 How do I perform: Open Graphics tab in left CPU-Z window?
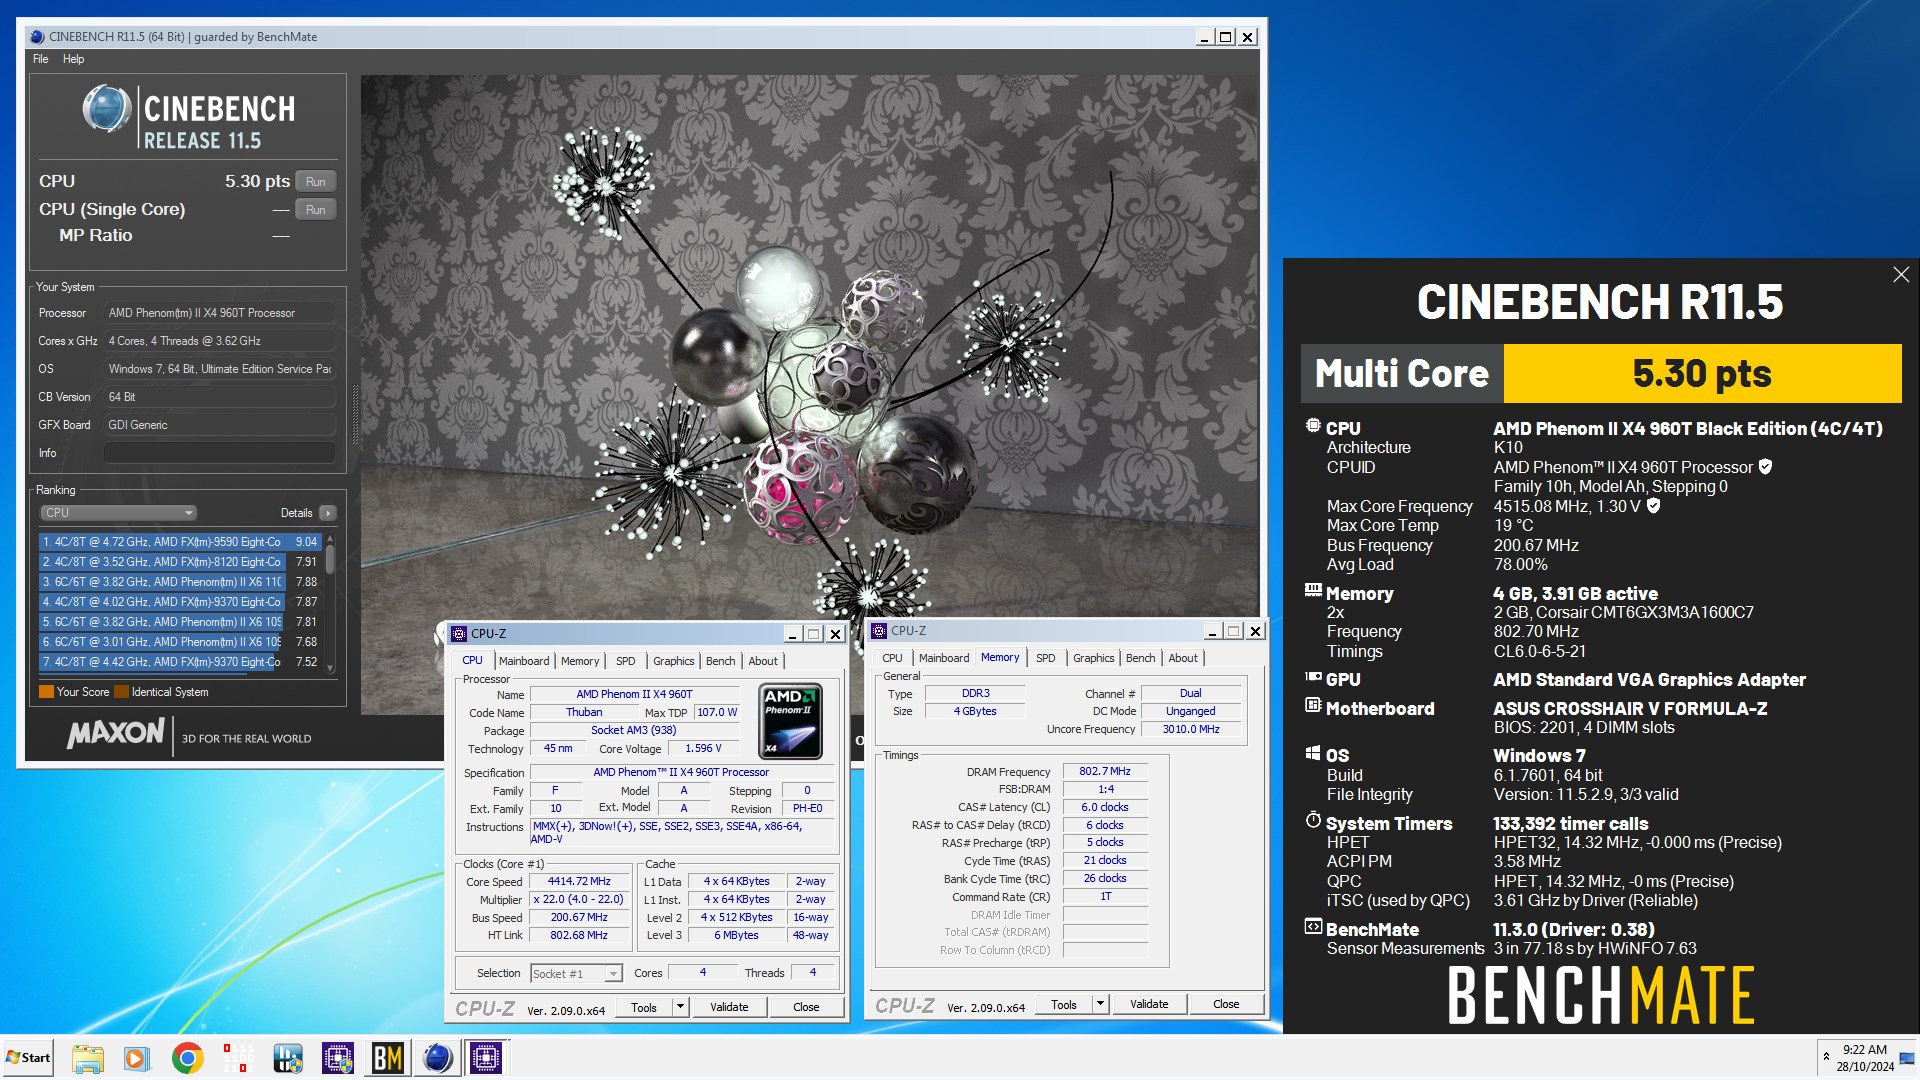pos(674,661)
